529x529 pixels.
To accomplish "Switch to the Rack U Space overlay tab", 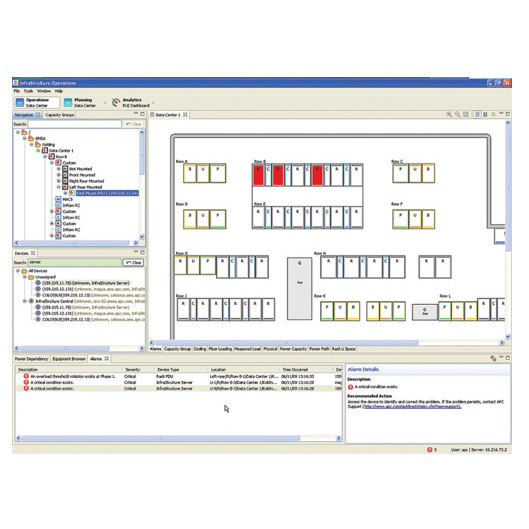I will pos(343,349).
